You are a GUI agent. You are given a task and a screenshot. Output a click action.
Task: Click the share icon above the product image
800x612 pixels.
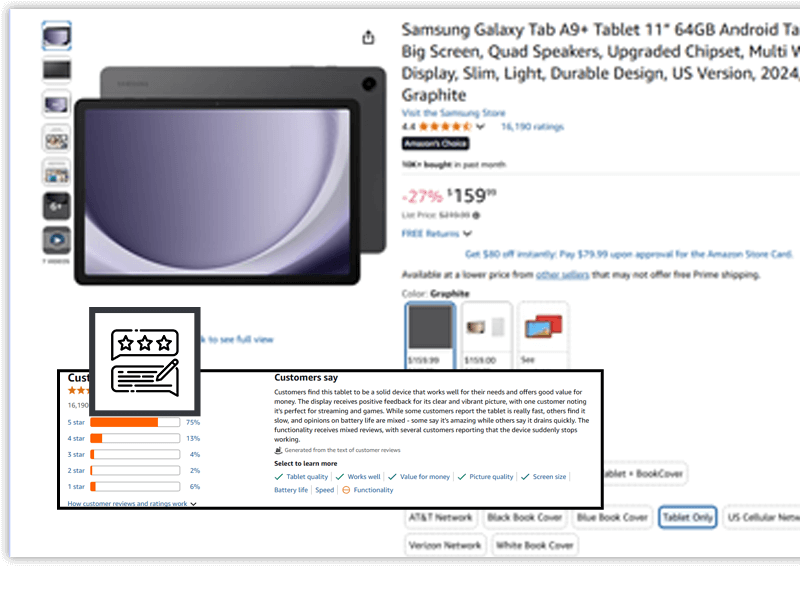pyautogui.click(x=368, y=37)
